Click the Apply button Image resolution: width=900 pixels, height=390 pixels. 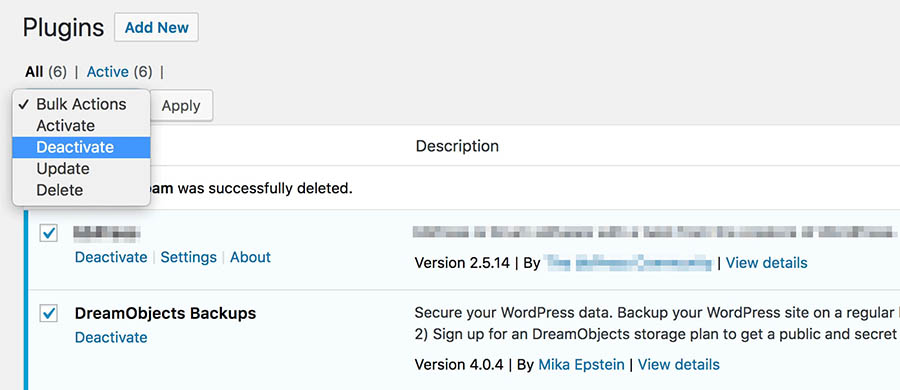[x=181, y=106]
